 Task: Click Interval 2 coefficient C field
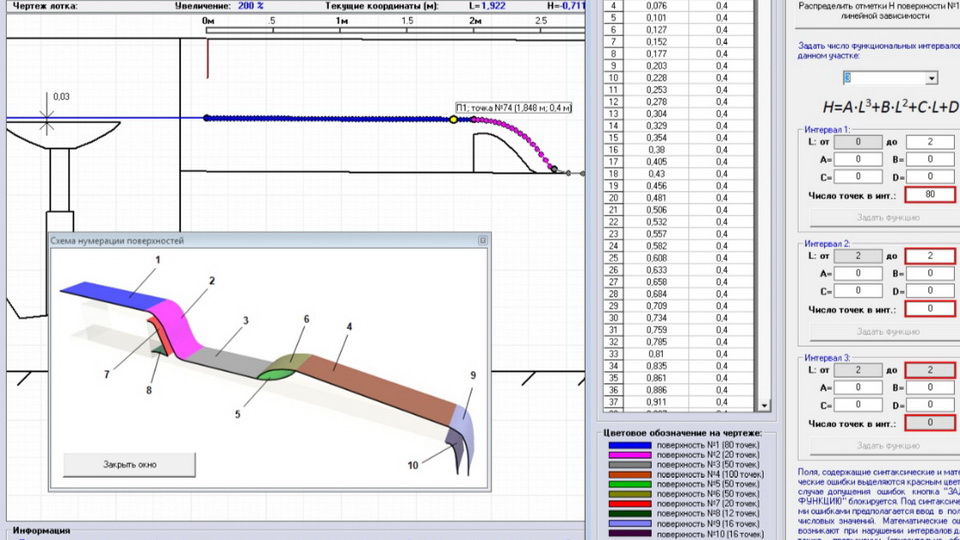[858, 291]
